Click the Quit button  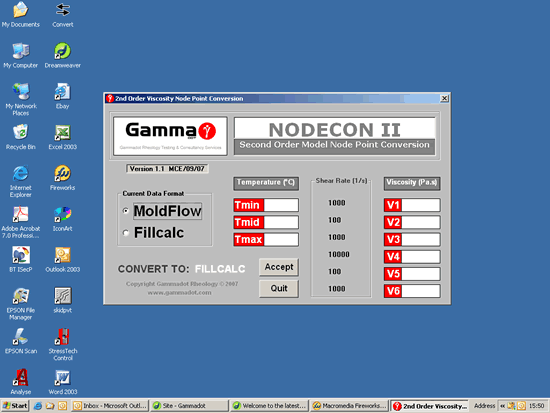click(279, 288)
